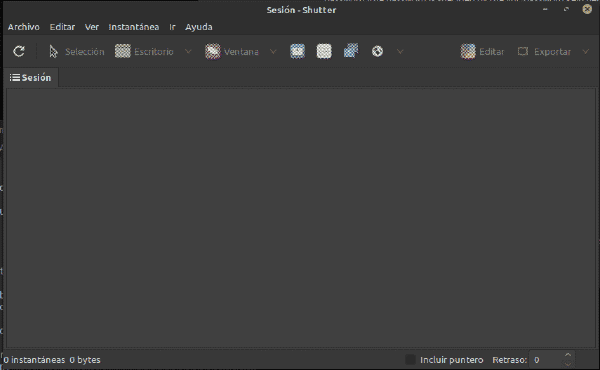
Task: Click the Editar toolbar button
Action: [482, 51]
